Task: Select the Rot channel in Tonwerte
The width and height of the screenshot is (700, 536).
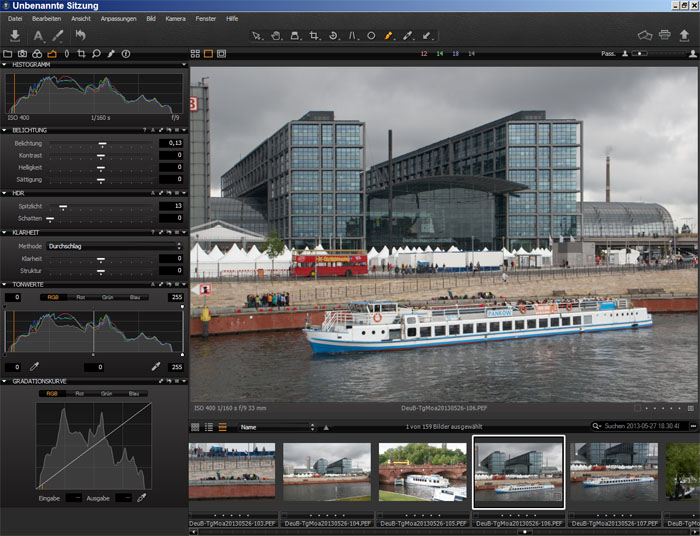Action: 81,297
